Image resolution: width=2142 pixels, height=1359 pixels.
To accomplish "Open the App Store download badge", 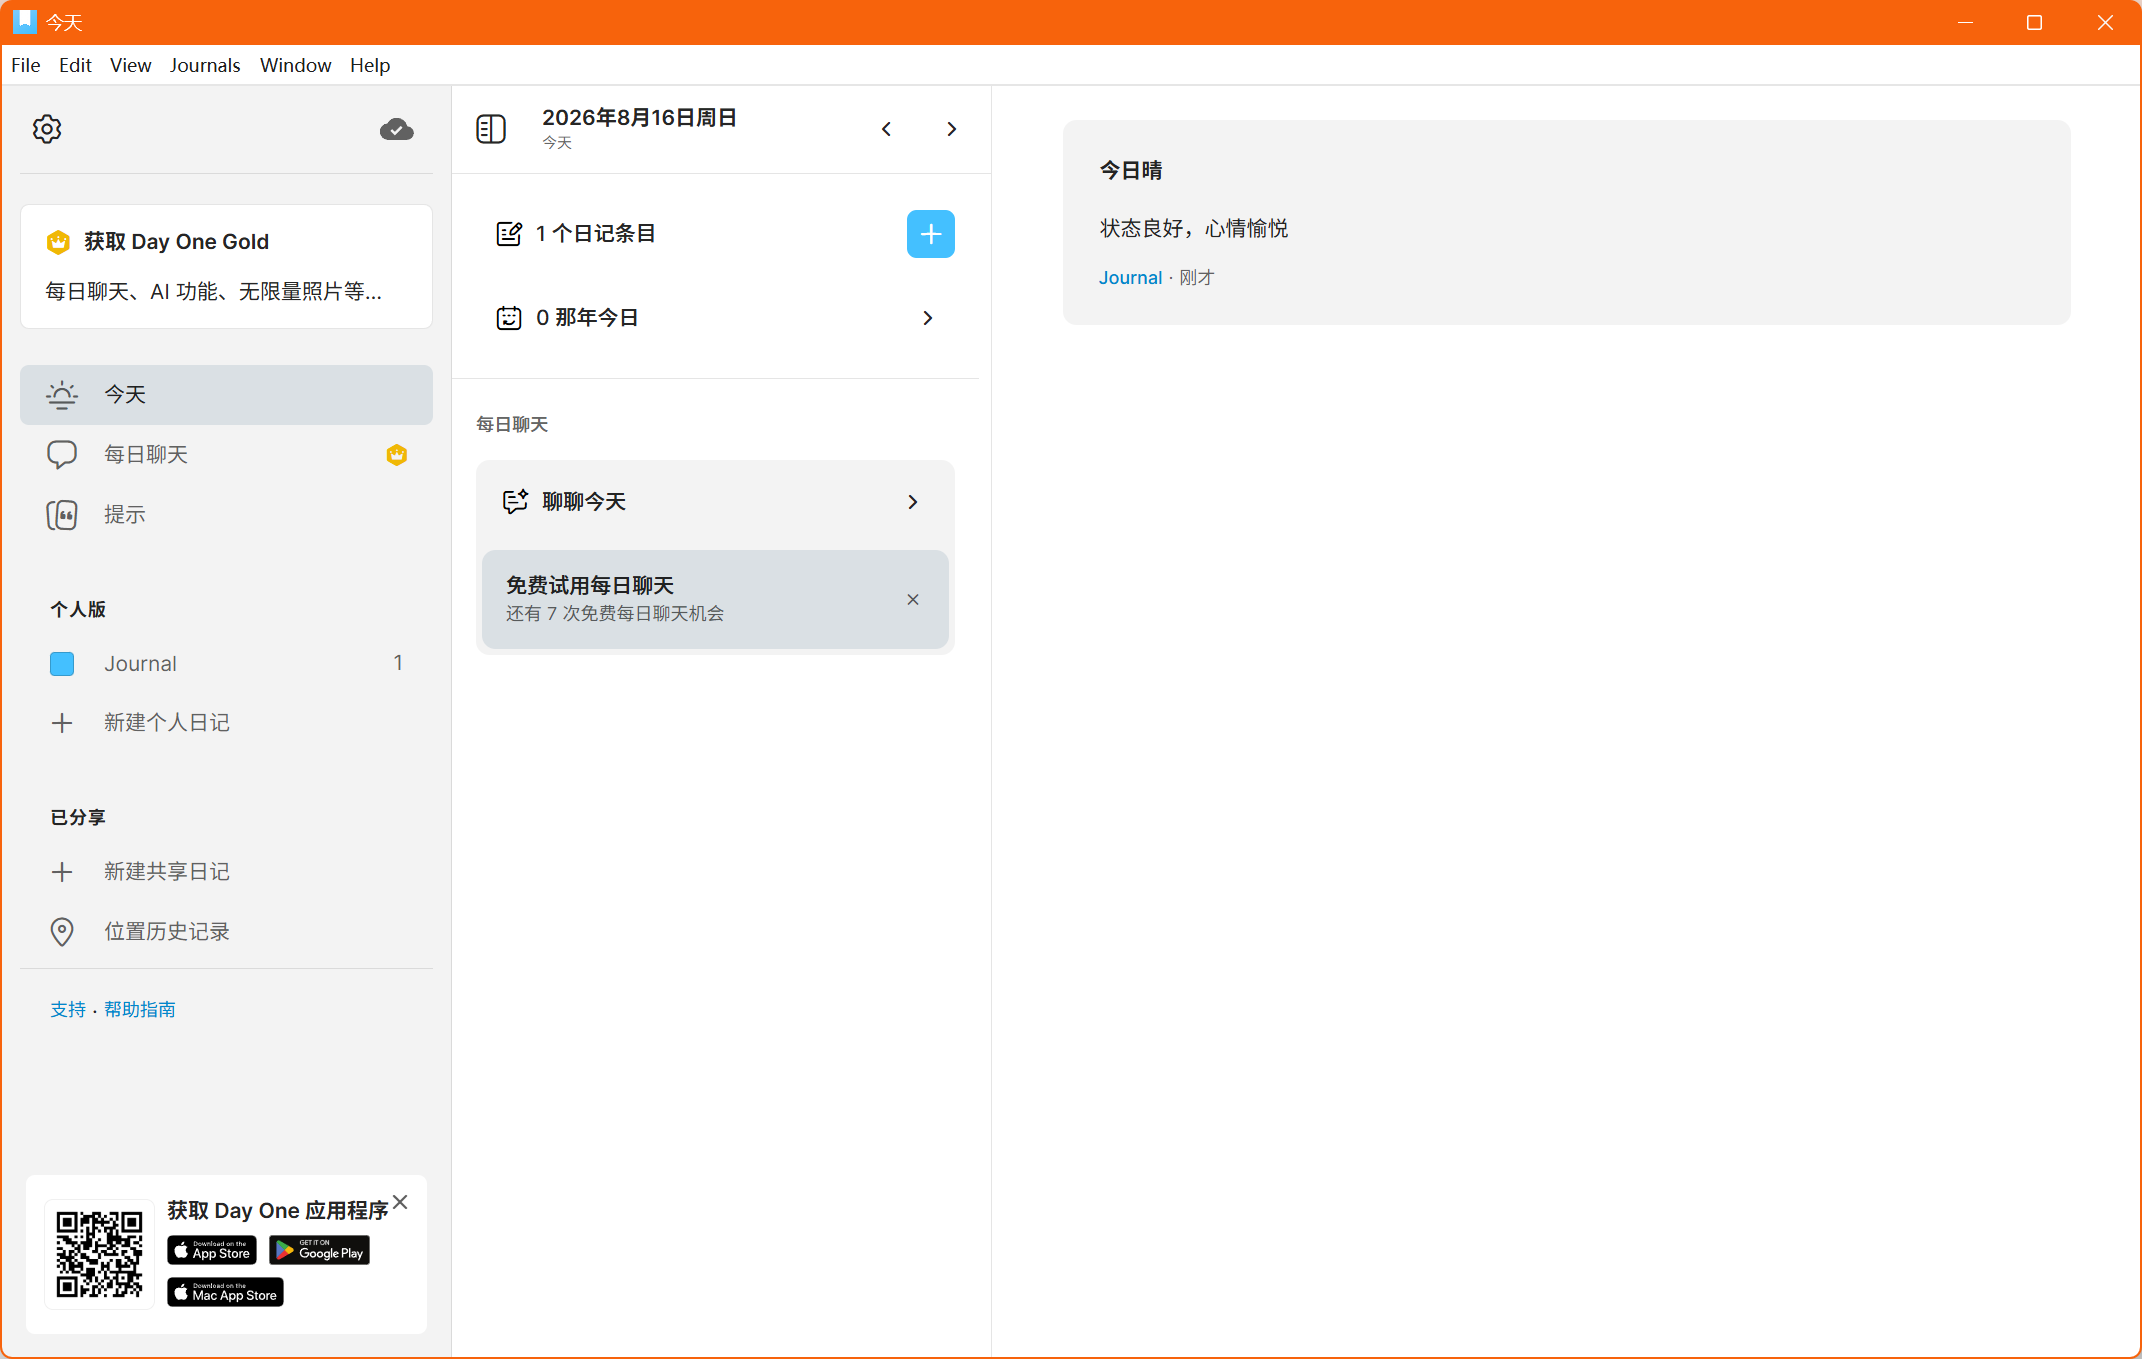I will pos(212,1250).
